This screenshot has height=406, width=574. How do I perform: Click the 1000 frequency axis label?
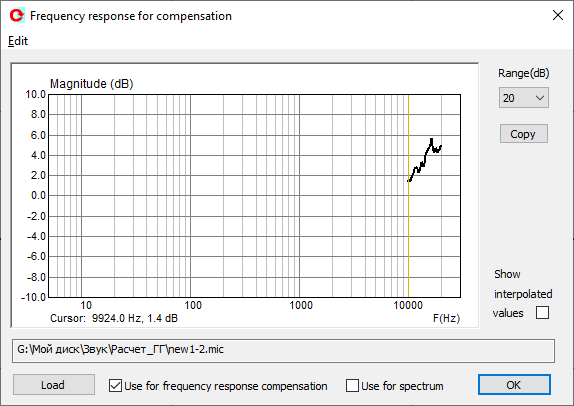(301, 305)
